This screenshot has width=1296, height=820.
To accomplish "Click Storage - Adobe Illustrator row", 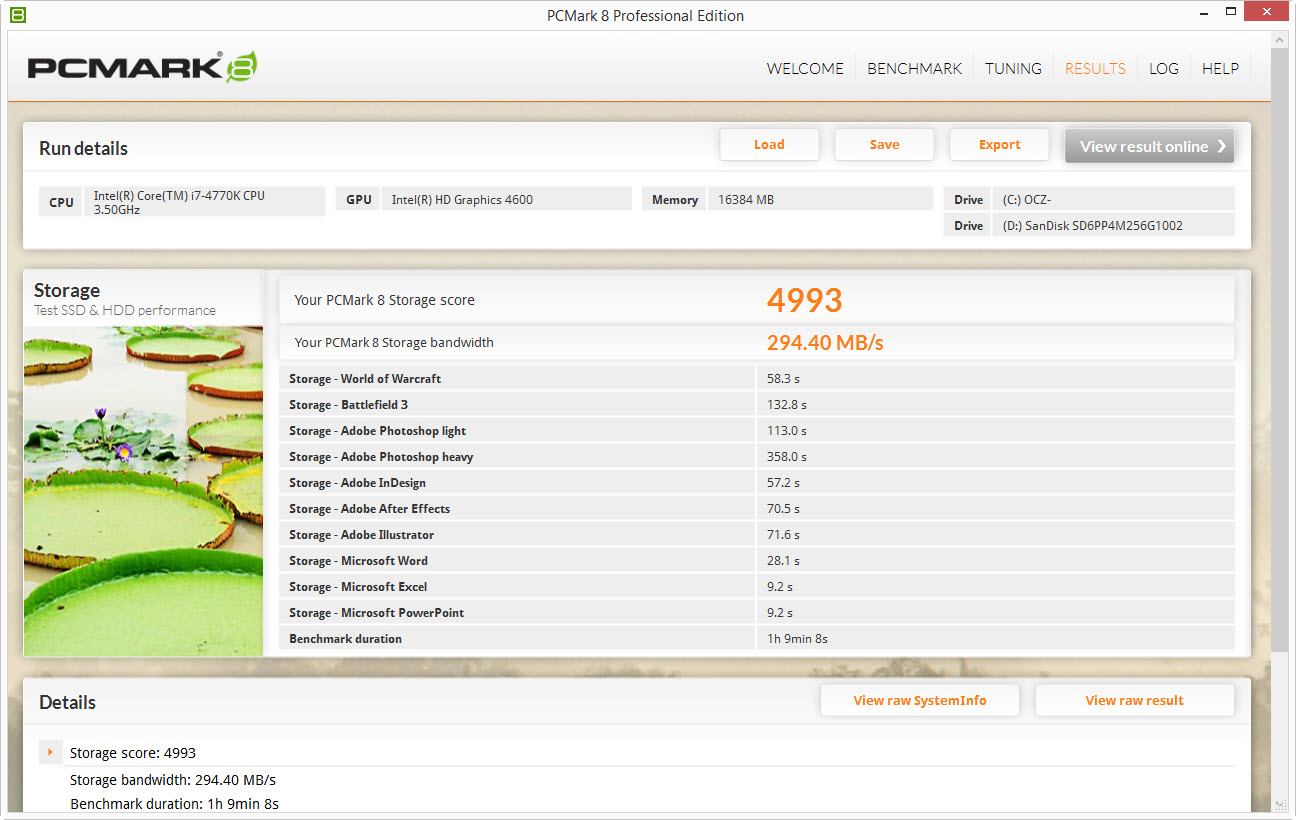I will (757, 535).
